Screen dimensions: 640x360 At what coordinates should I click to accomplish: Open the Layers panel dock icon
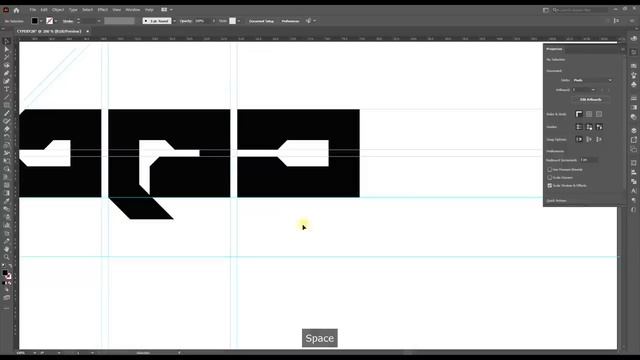tap(633, 131)
